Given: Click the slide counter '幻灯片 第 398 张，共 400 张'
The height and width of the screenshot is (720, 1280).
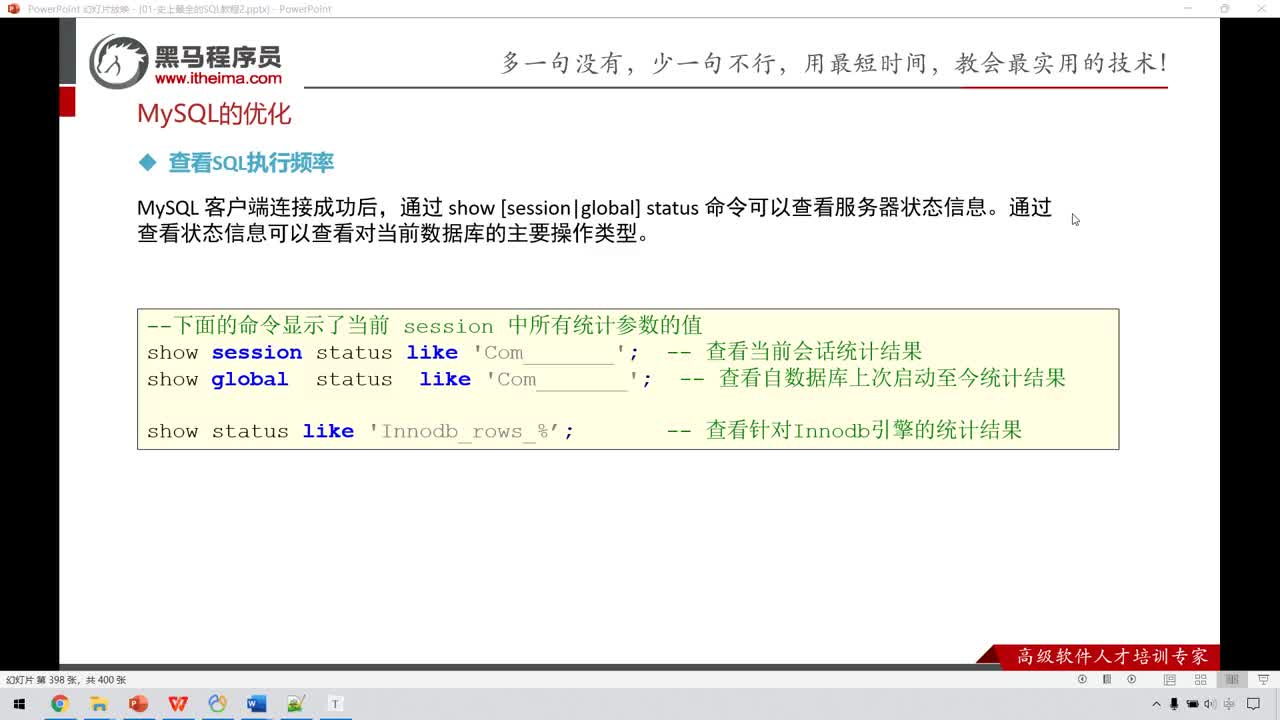Looking at the screenshot, I should [66, 680].
